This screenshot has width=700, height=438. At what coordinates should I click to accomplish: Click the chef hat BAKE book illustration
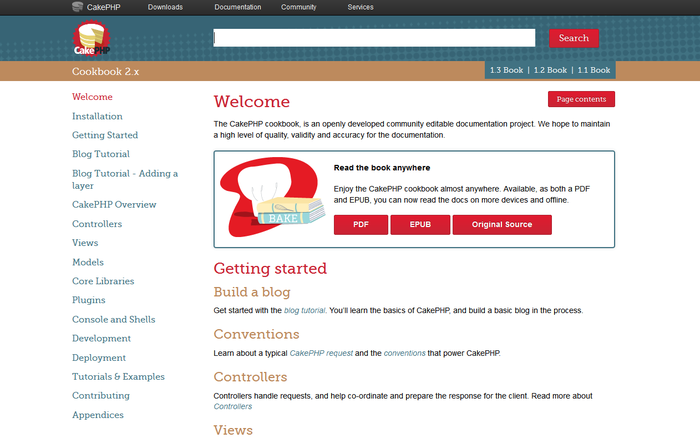click(x=273, y=197)
